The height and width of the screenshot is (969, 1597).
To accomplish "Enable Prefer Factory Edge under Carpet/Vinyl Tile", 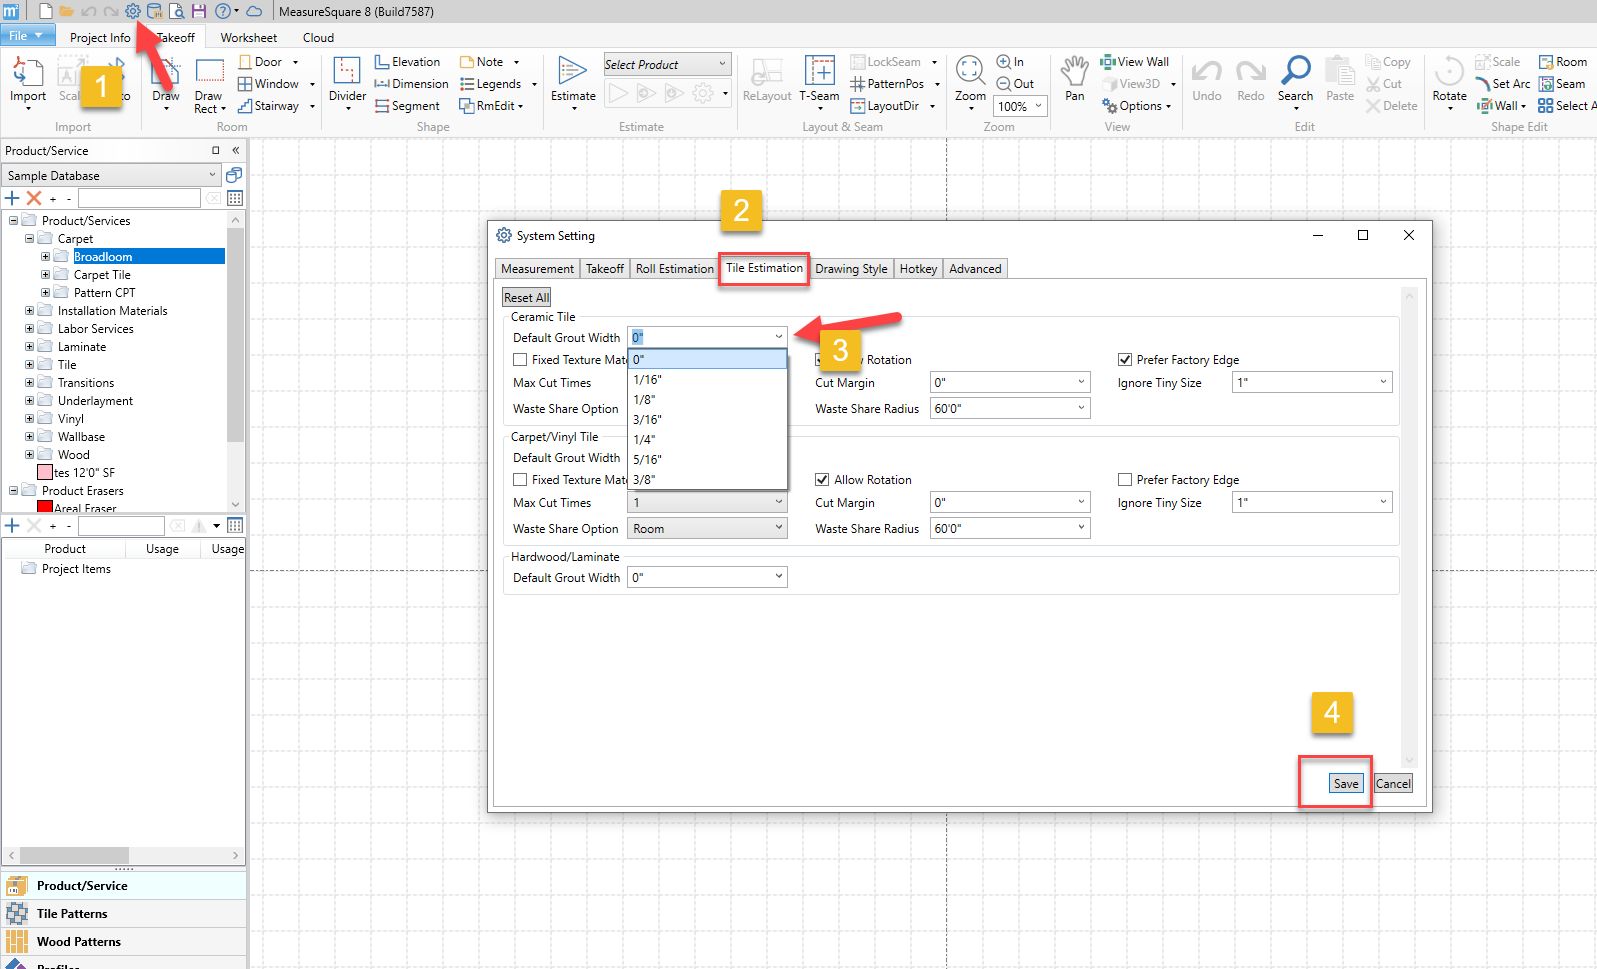I will pyautogui.click(x=1125, y=480).
